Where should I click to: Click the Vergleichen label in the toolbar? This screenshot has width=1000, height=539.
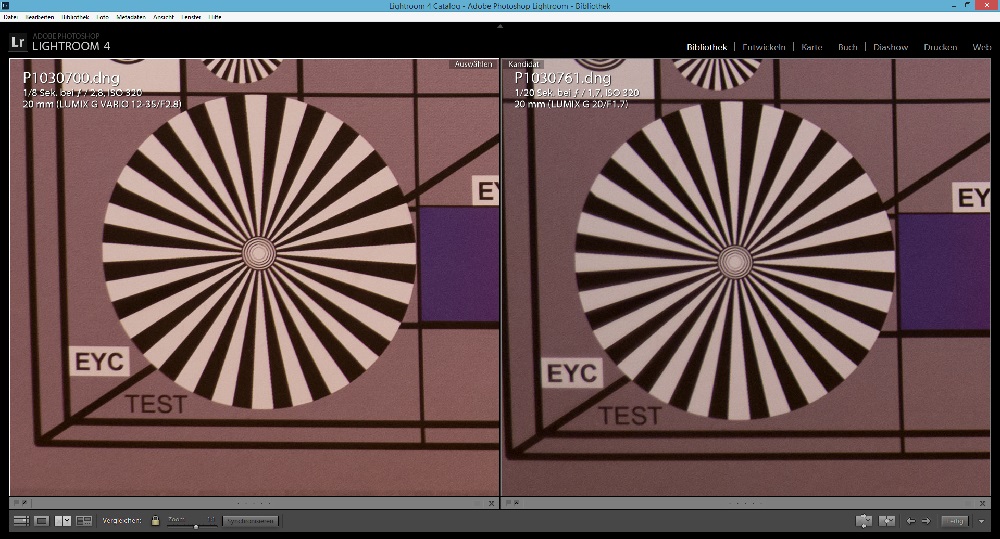tap(122, 521)
